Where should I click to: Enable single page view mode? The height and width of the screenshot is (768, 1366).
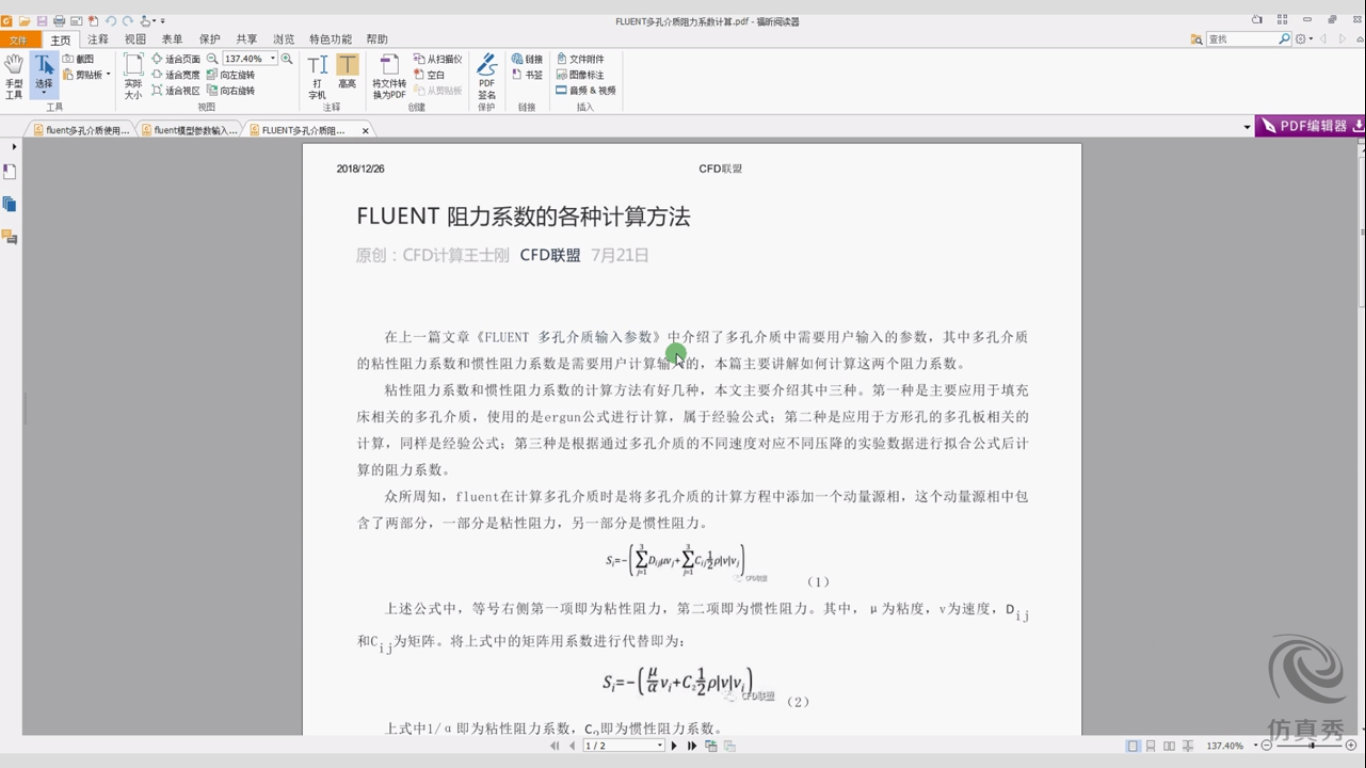click(x=1132, y=746)
